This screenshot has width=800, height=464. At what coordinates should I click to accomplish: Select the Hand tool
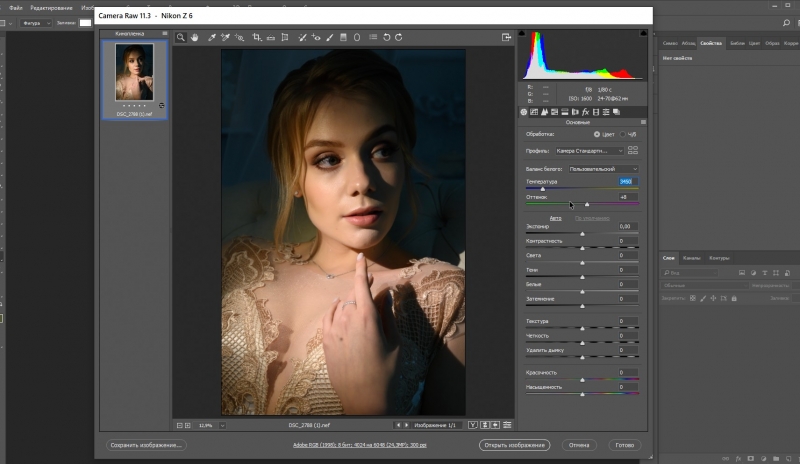[195, 37]
